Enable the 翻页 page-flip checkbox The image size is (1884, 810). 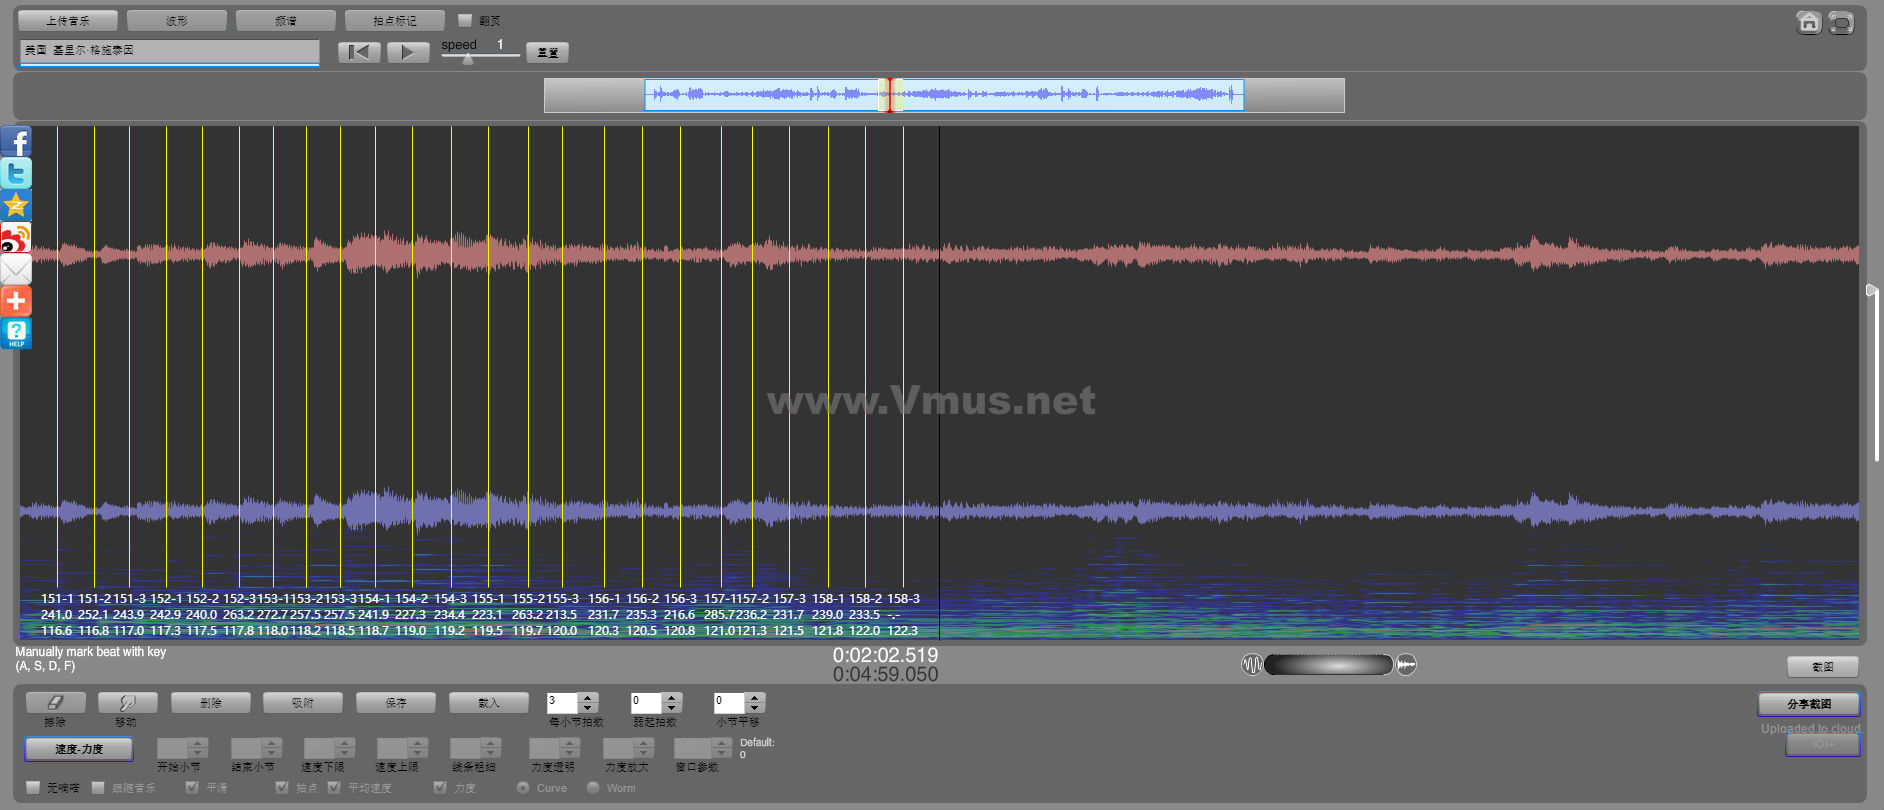(x=465, y=20)
